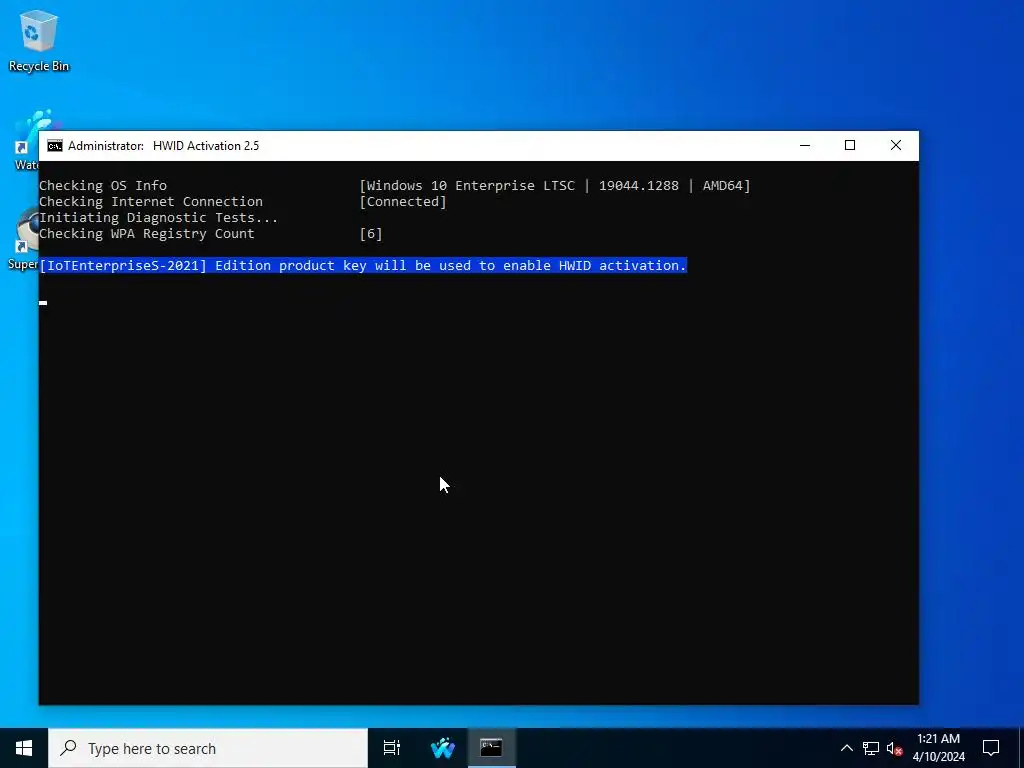1024x768 pixels.
Task: Show hidden system tray icons
Action: click(x=846, y=748)
